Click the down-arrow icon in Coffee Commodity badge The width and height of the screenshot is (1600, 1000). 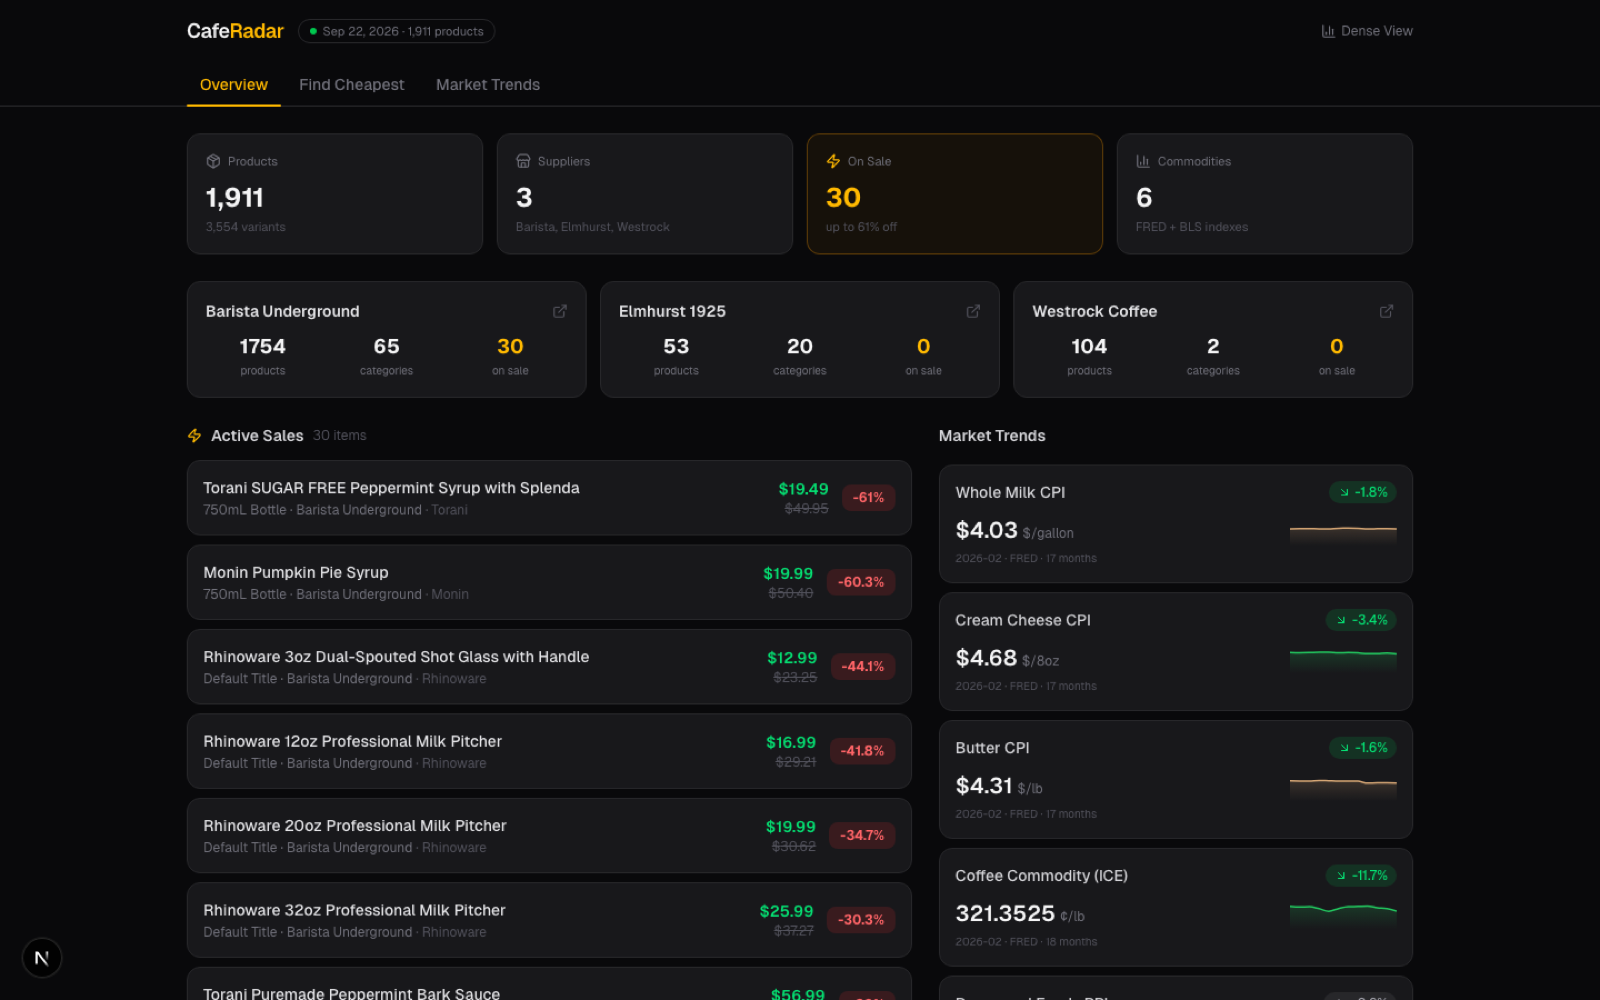pos(1341,876)
